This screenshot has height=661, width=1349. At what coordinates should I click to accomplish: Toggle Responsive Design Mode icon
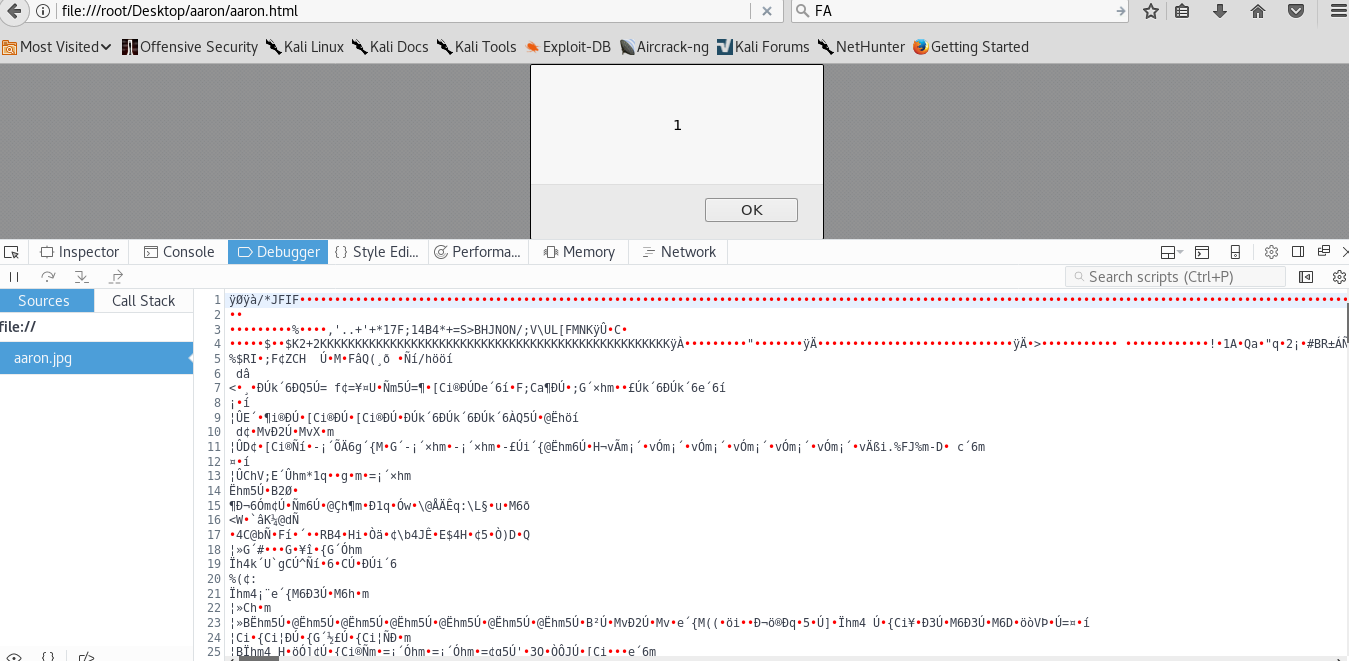1236,252
